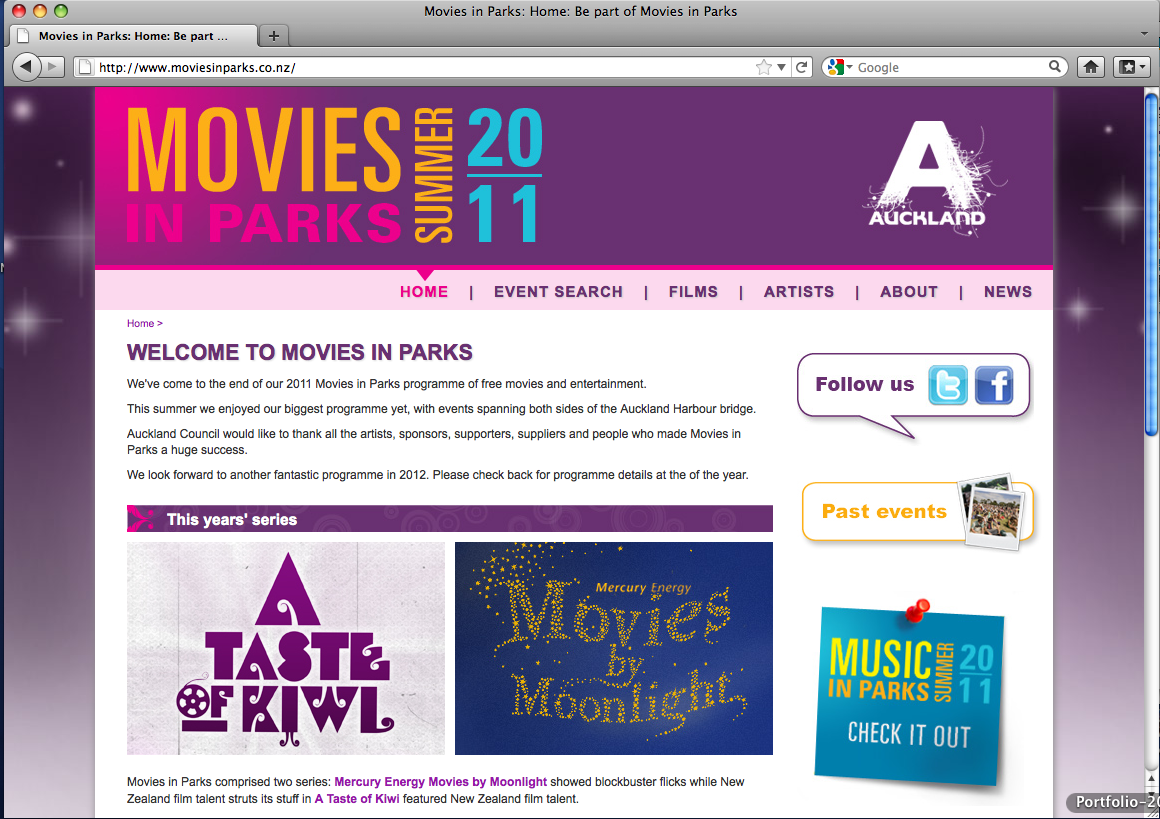The width and height of the screenshot is (1160, 819).
Task: Open the EVENT SEARCH navigation item
Action: (559, 292)
